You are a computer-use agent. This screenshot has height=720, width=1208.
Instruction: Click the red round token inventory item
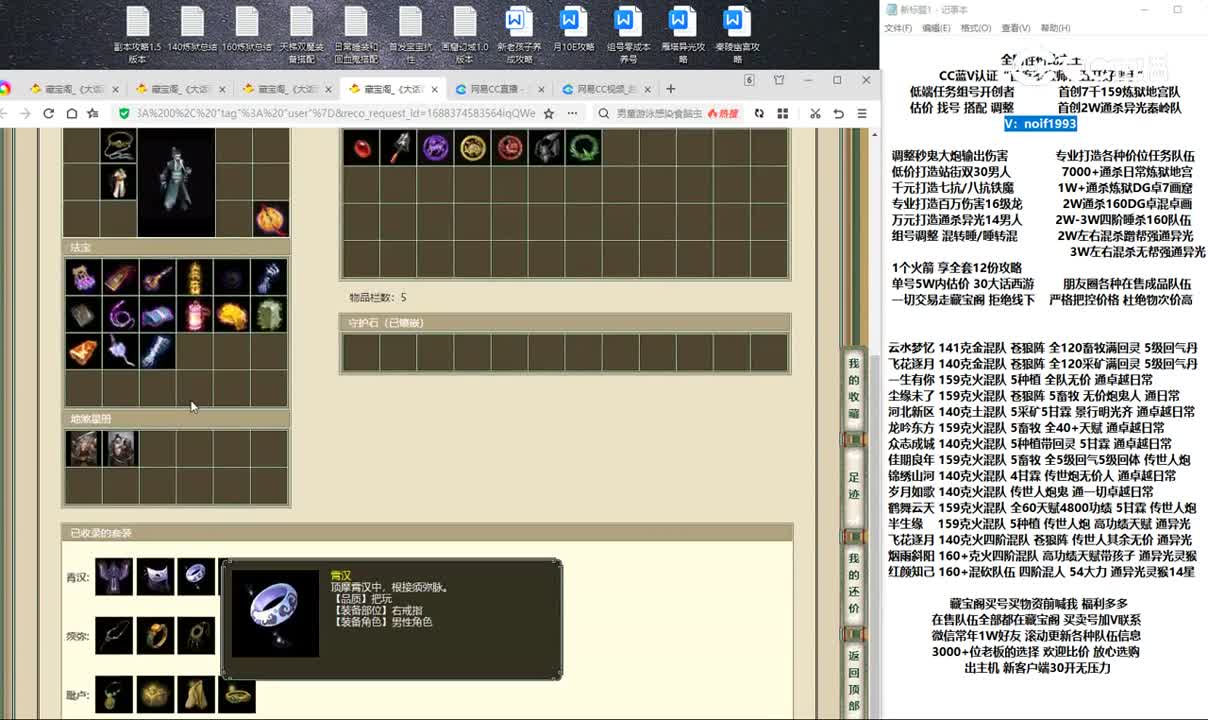[x=509, y=148]
